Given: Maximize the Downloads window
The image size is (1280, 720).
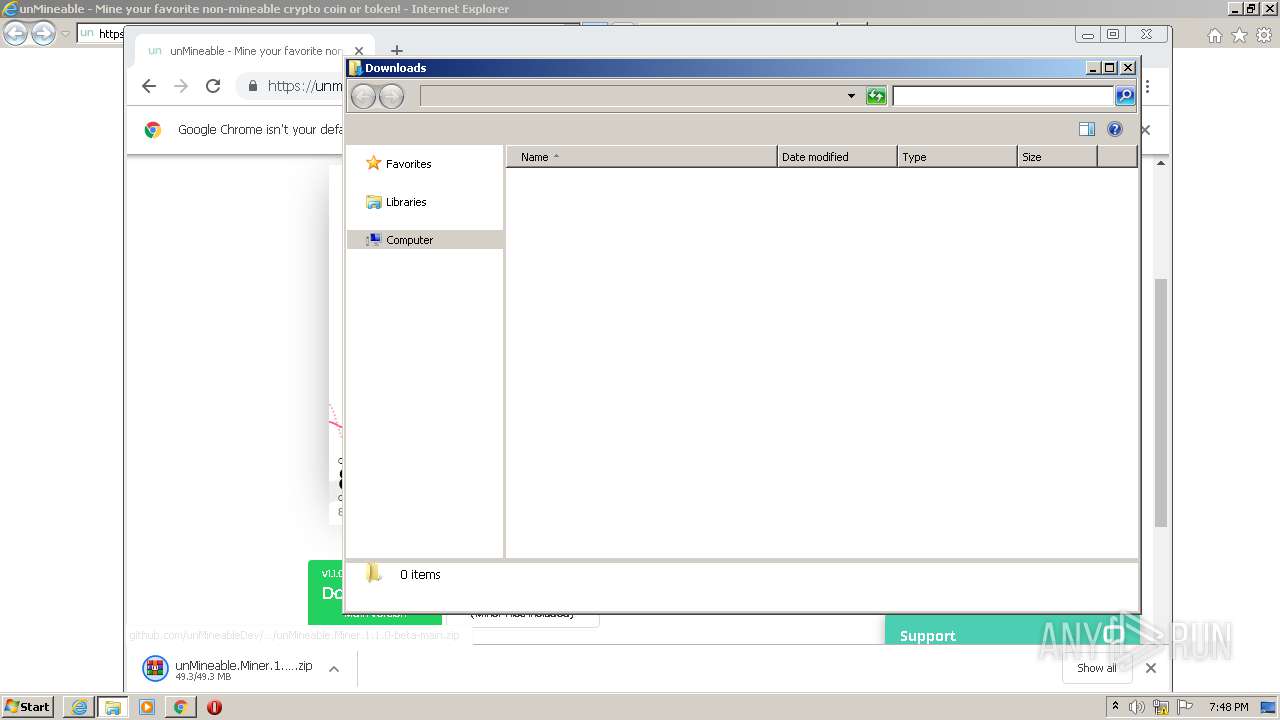Looking at the screenshot, I should coord(1109,68).
